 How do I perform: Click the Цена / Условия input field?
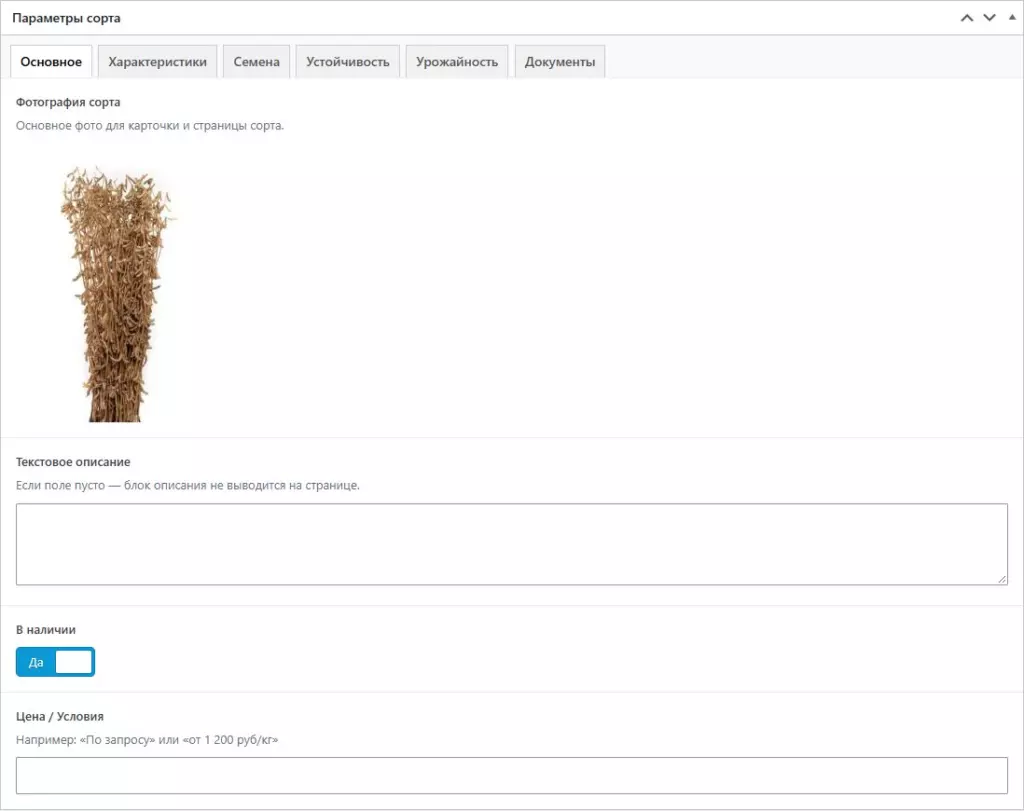(512, 776)
